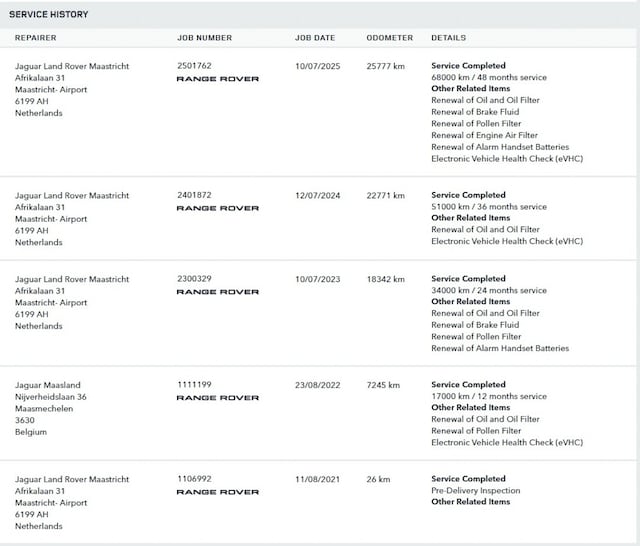Select the DETAILS column header
Image resolution: width=640 pixels, height=546 pixels.
[x=448, y=38]
